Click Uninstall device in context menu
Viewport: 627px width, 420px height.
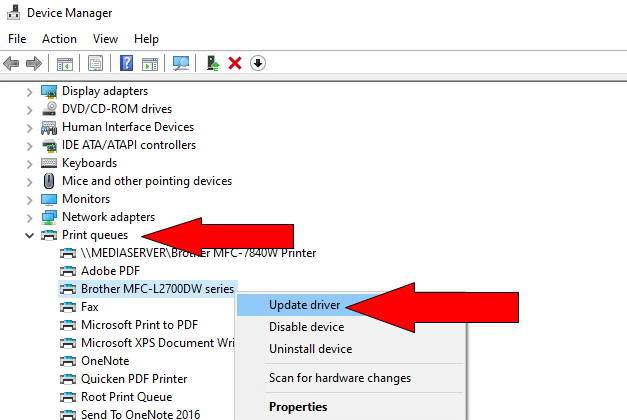tap(310, 349)
